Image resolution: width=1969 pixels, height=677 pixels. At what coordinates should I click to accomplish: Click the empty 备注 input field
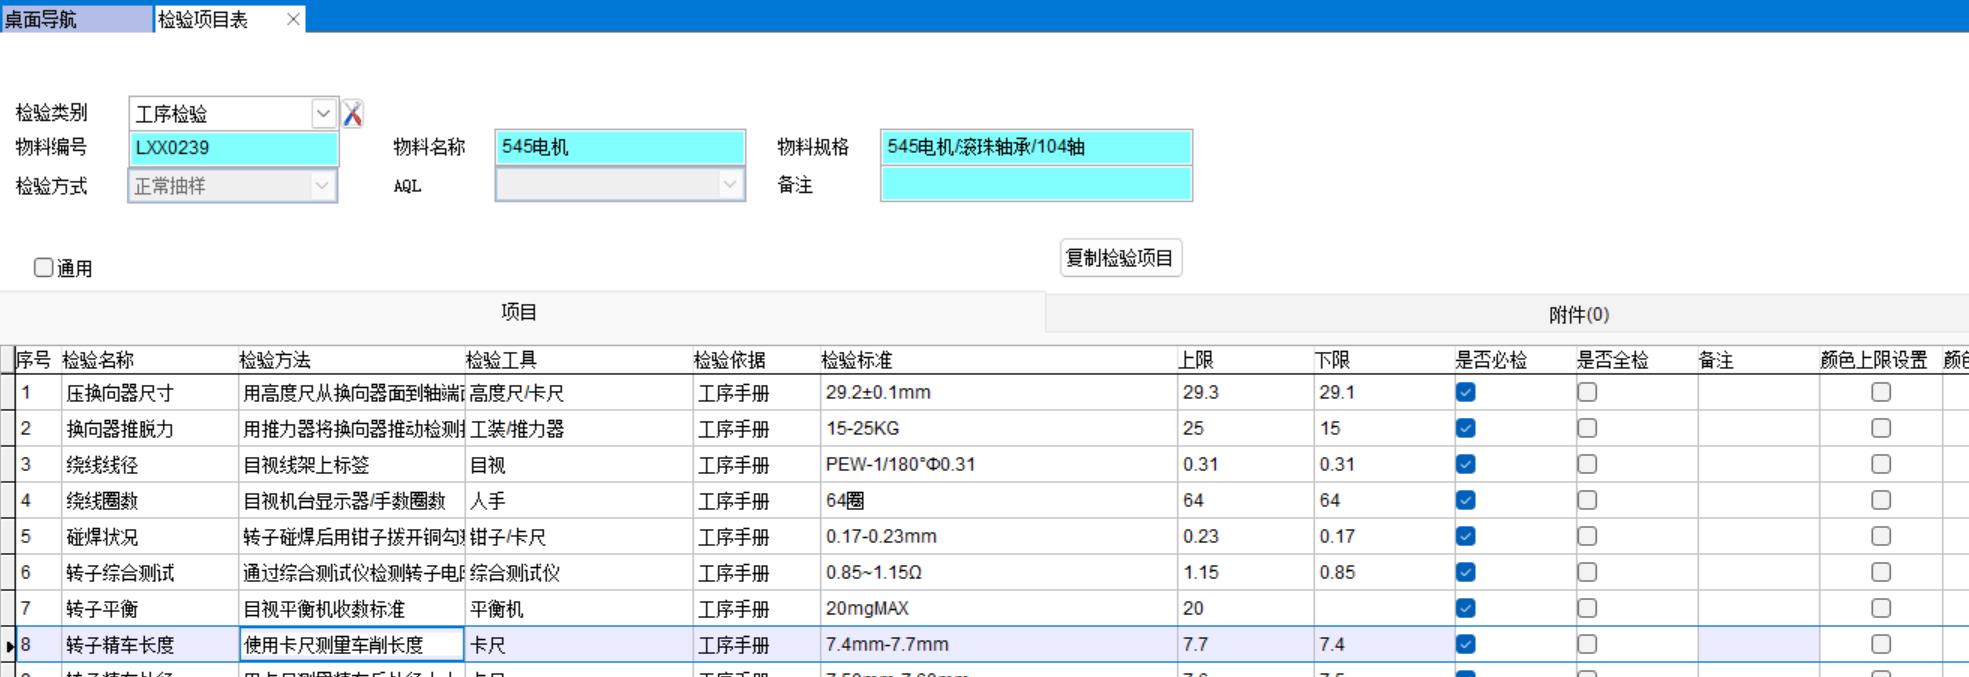pos(1035,185)
